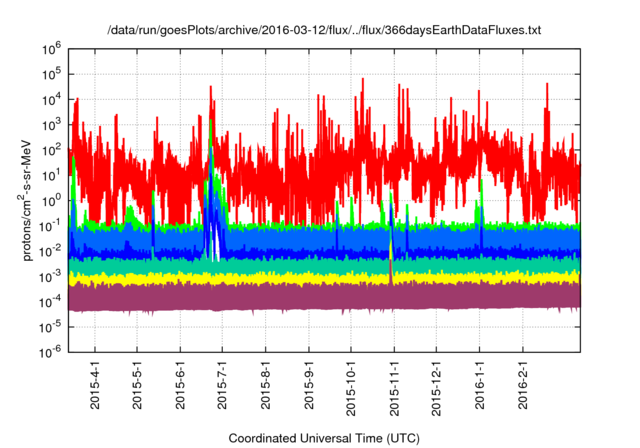Click the x-axis label 2015-12-1
This screenshot has height=448, width=640.
pos(436,388)
